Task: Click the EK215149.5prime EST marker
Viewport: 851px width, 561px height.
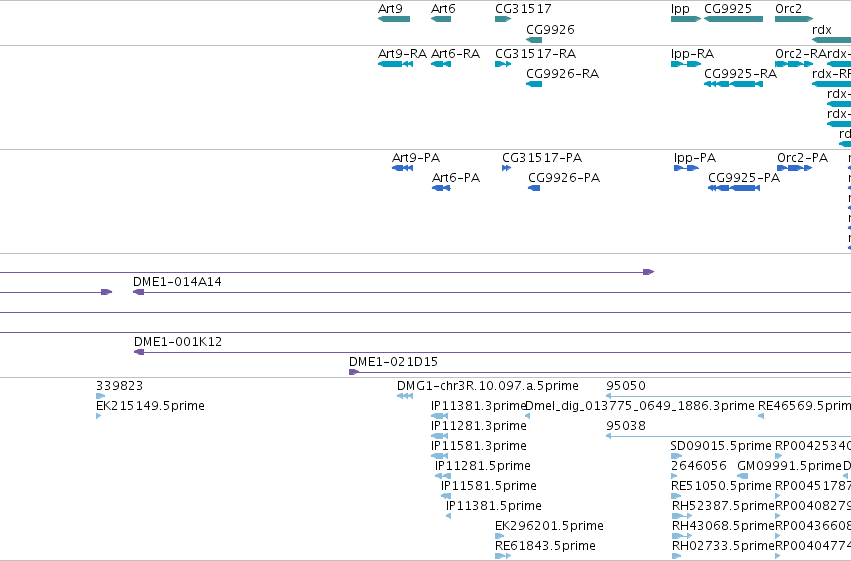Action: pos(98,416)
